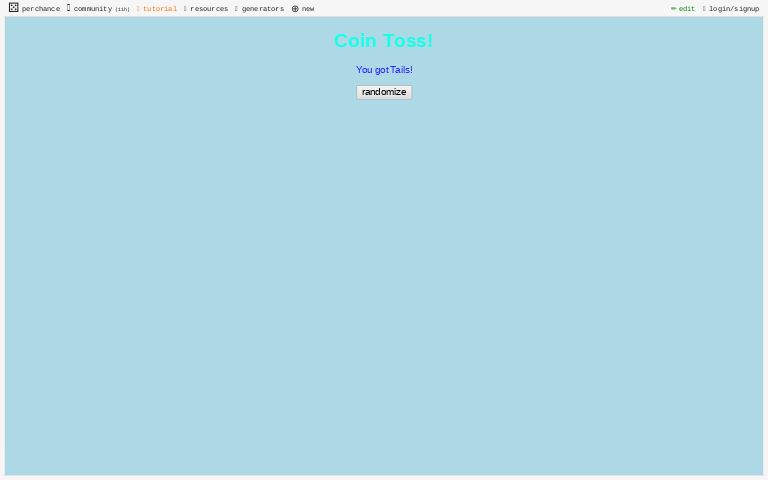
Task: Open the login/signup link
Action: [734, 9]
